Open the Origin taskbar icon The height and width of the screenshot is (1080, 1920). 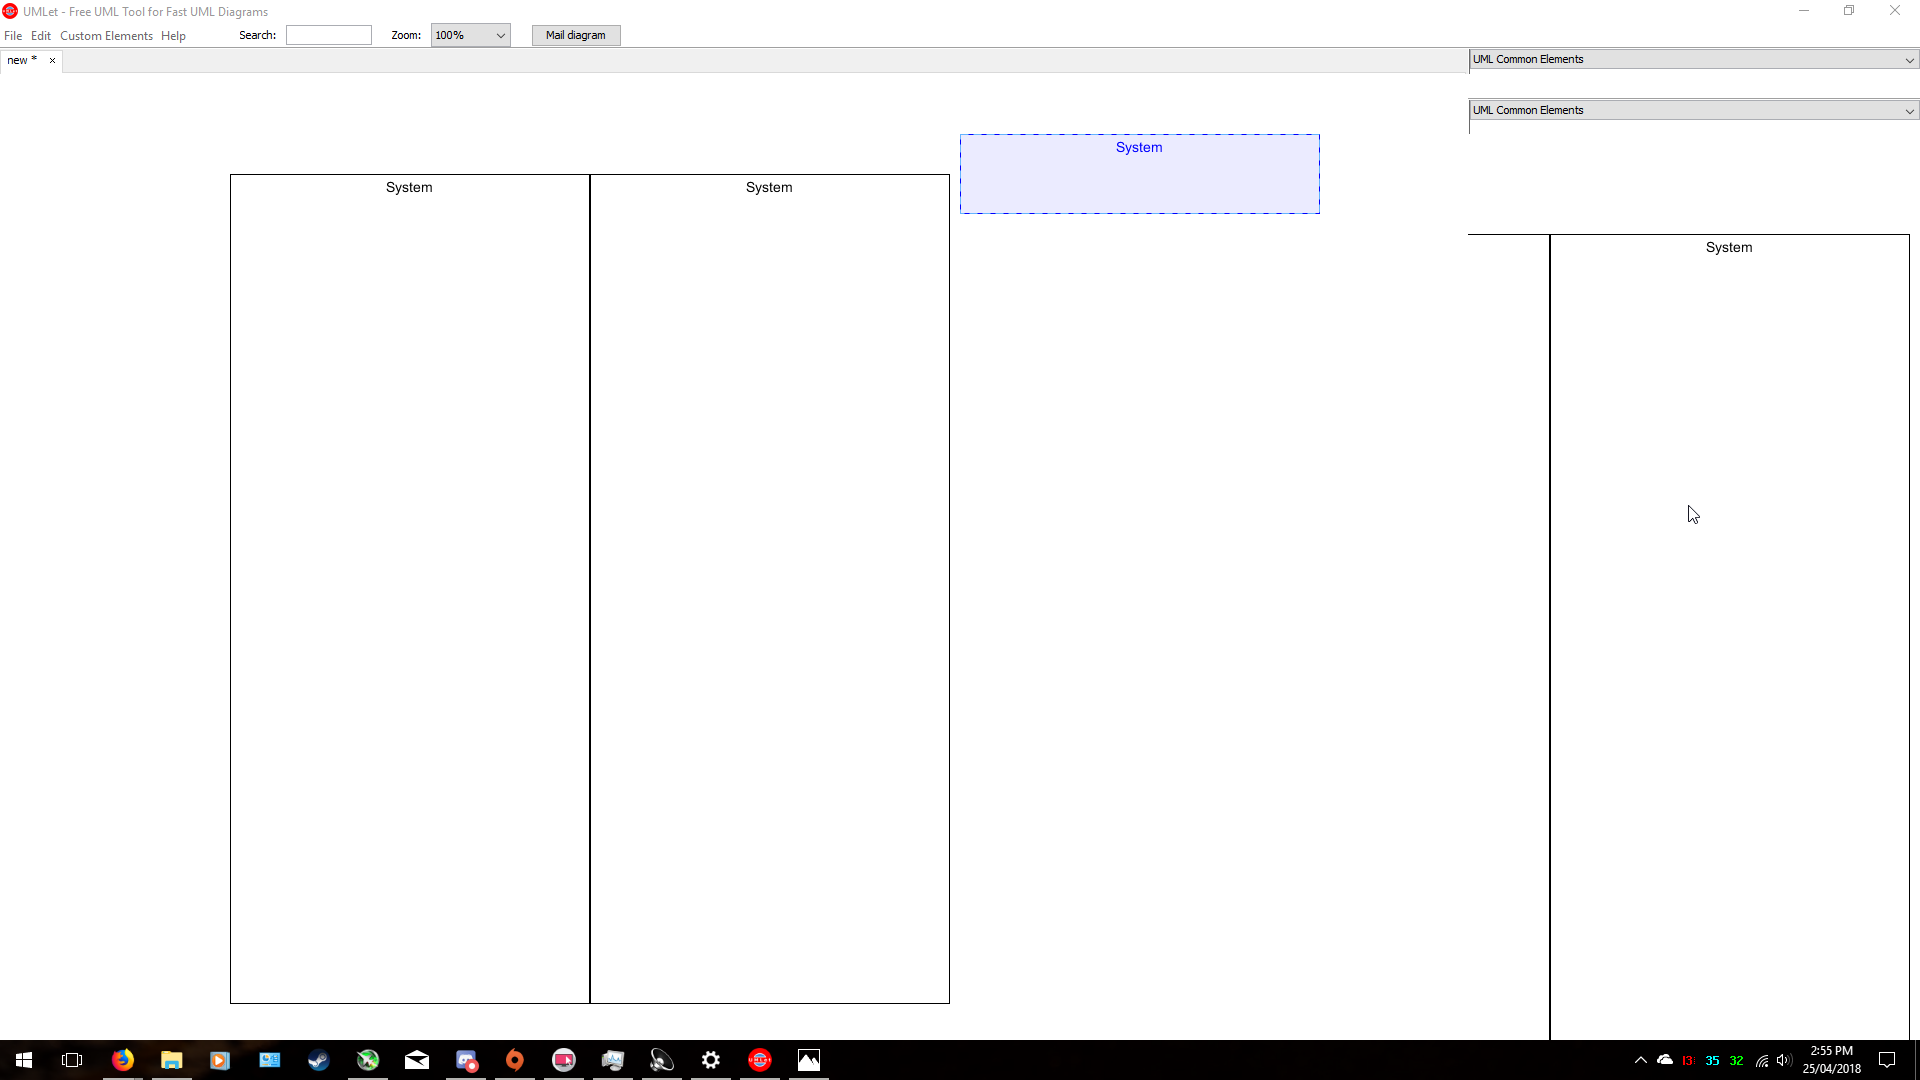tap(515, 1060)
